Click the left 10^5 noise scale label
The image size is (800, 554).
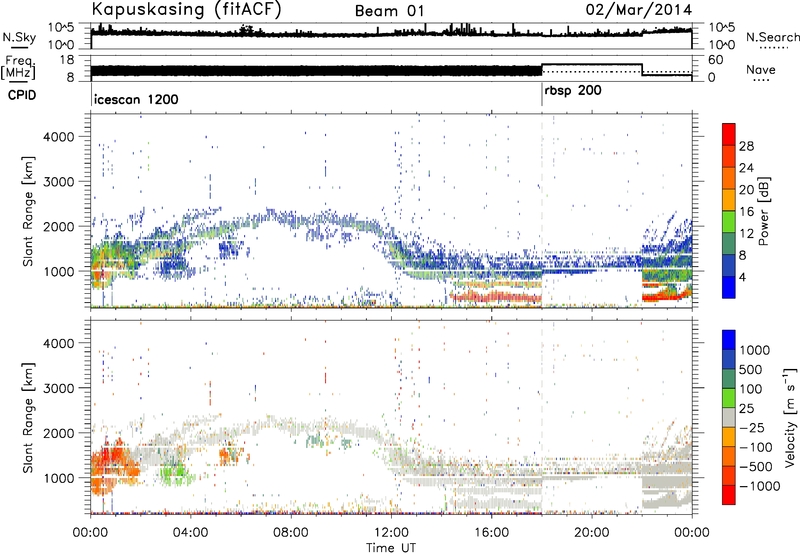[62, 27]
